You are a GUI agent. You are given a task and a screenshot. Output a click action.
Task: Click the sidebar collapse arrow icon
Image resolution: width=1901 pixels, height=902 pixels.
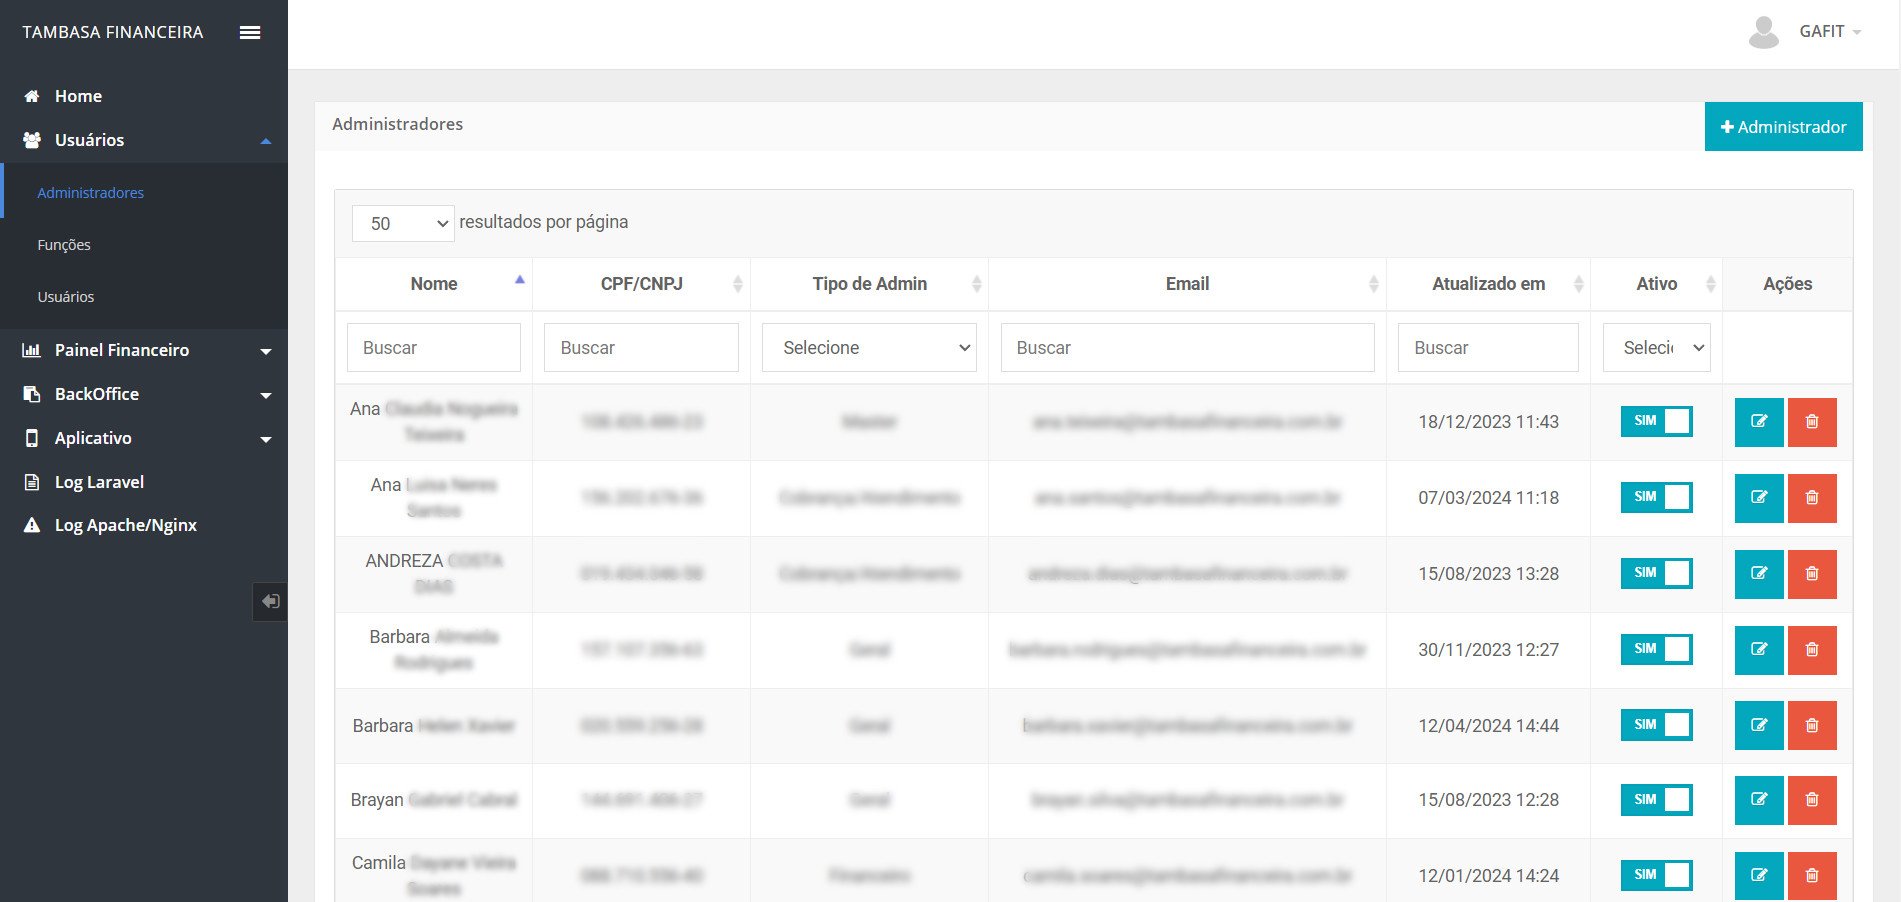270,601
